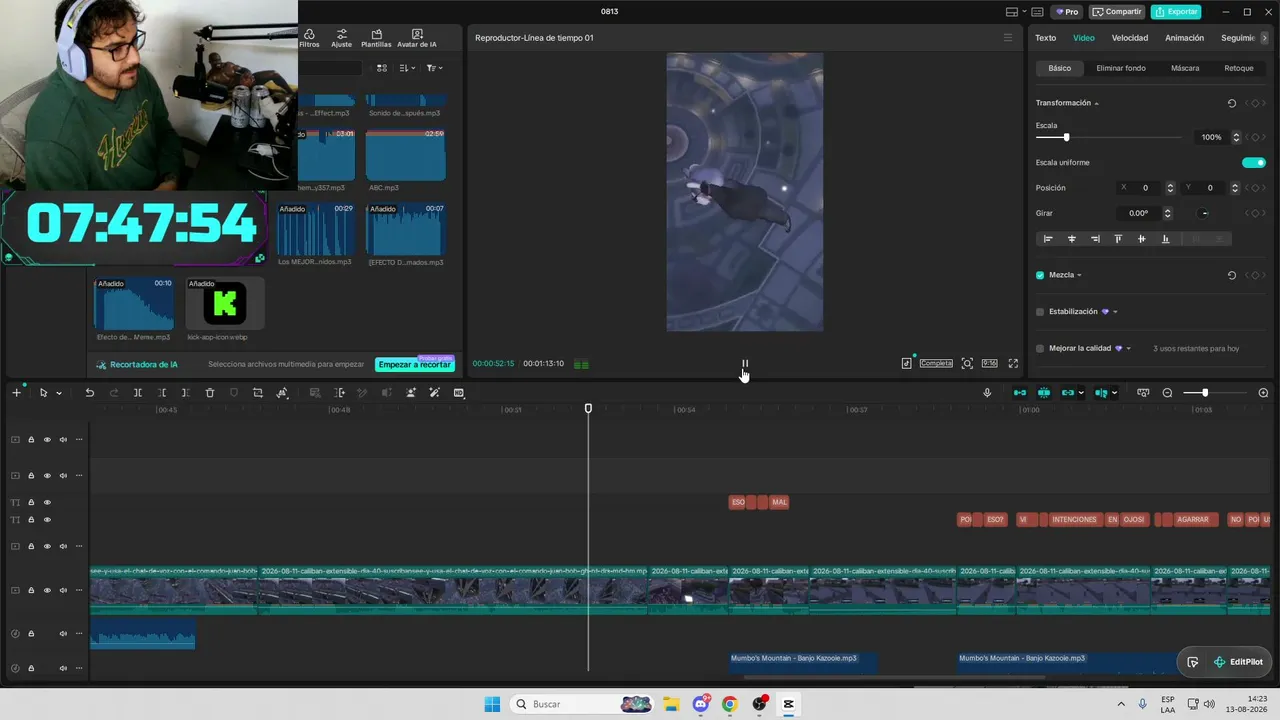Open the selection tool dropdown arrow

click(59, 393)
